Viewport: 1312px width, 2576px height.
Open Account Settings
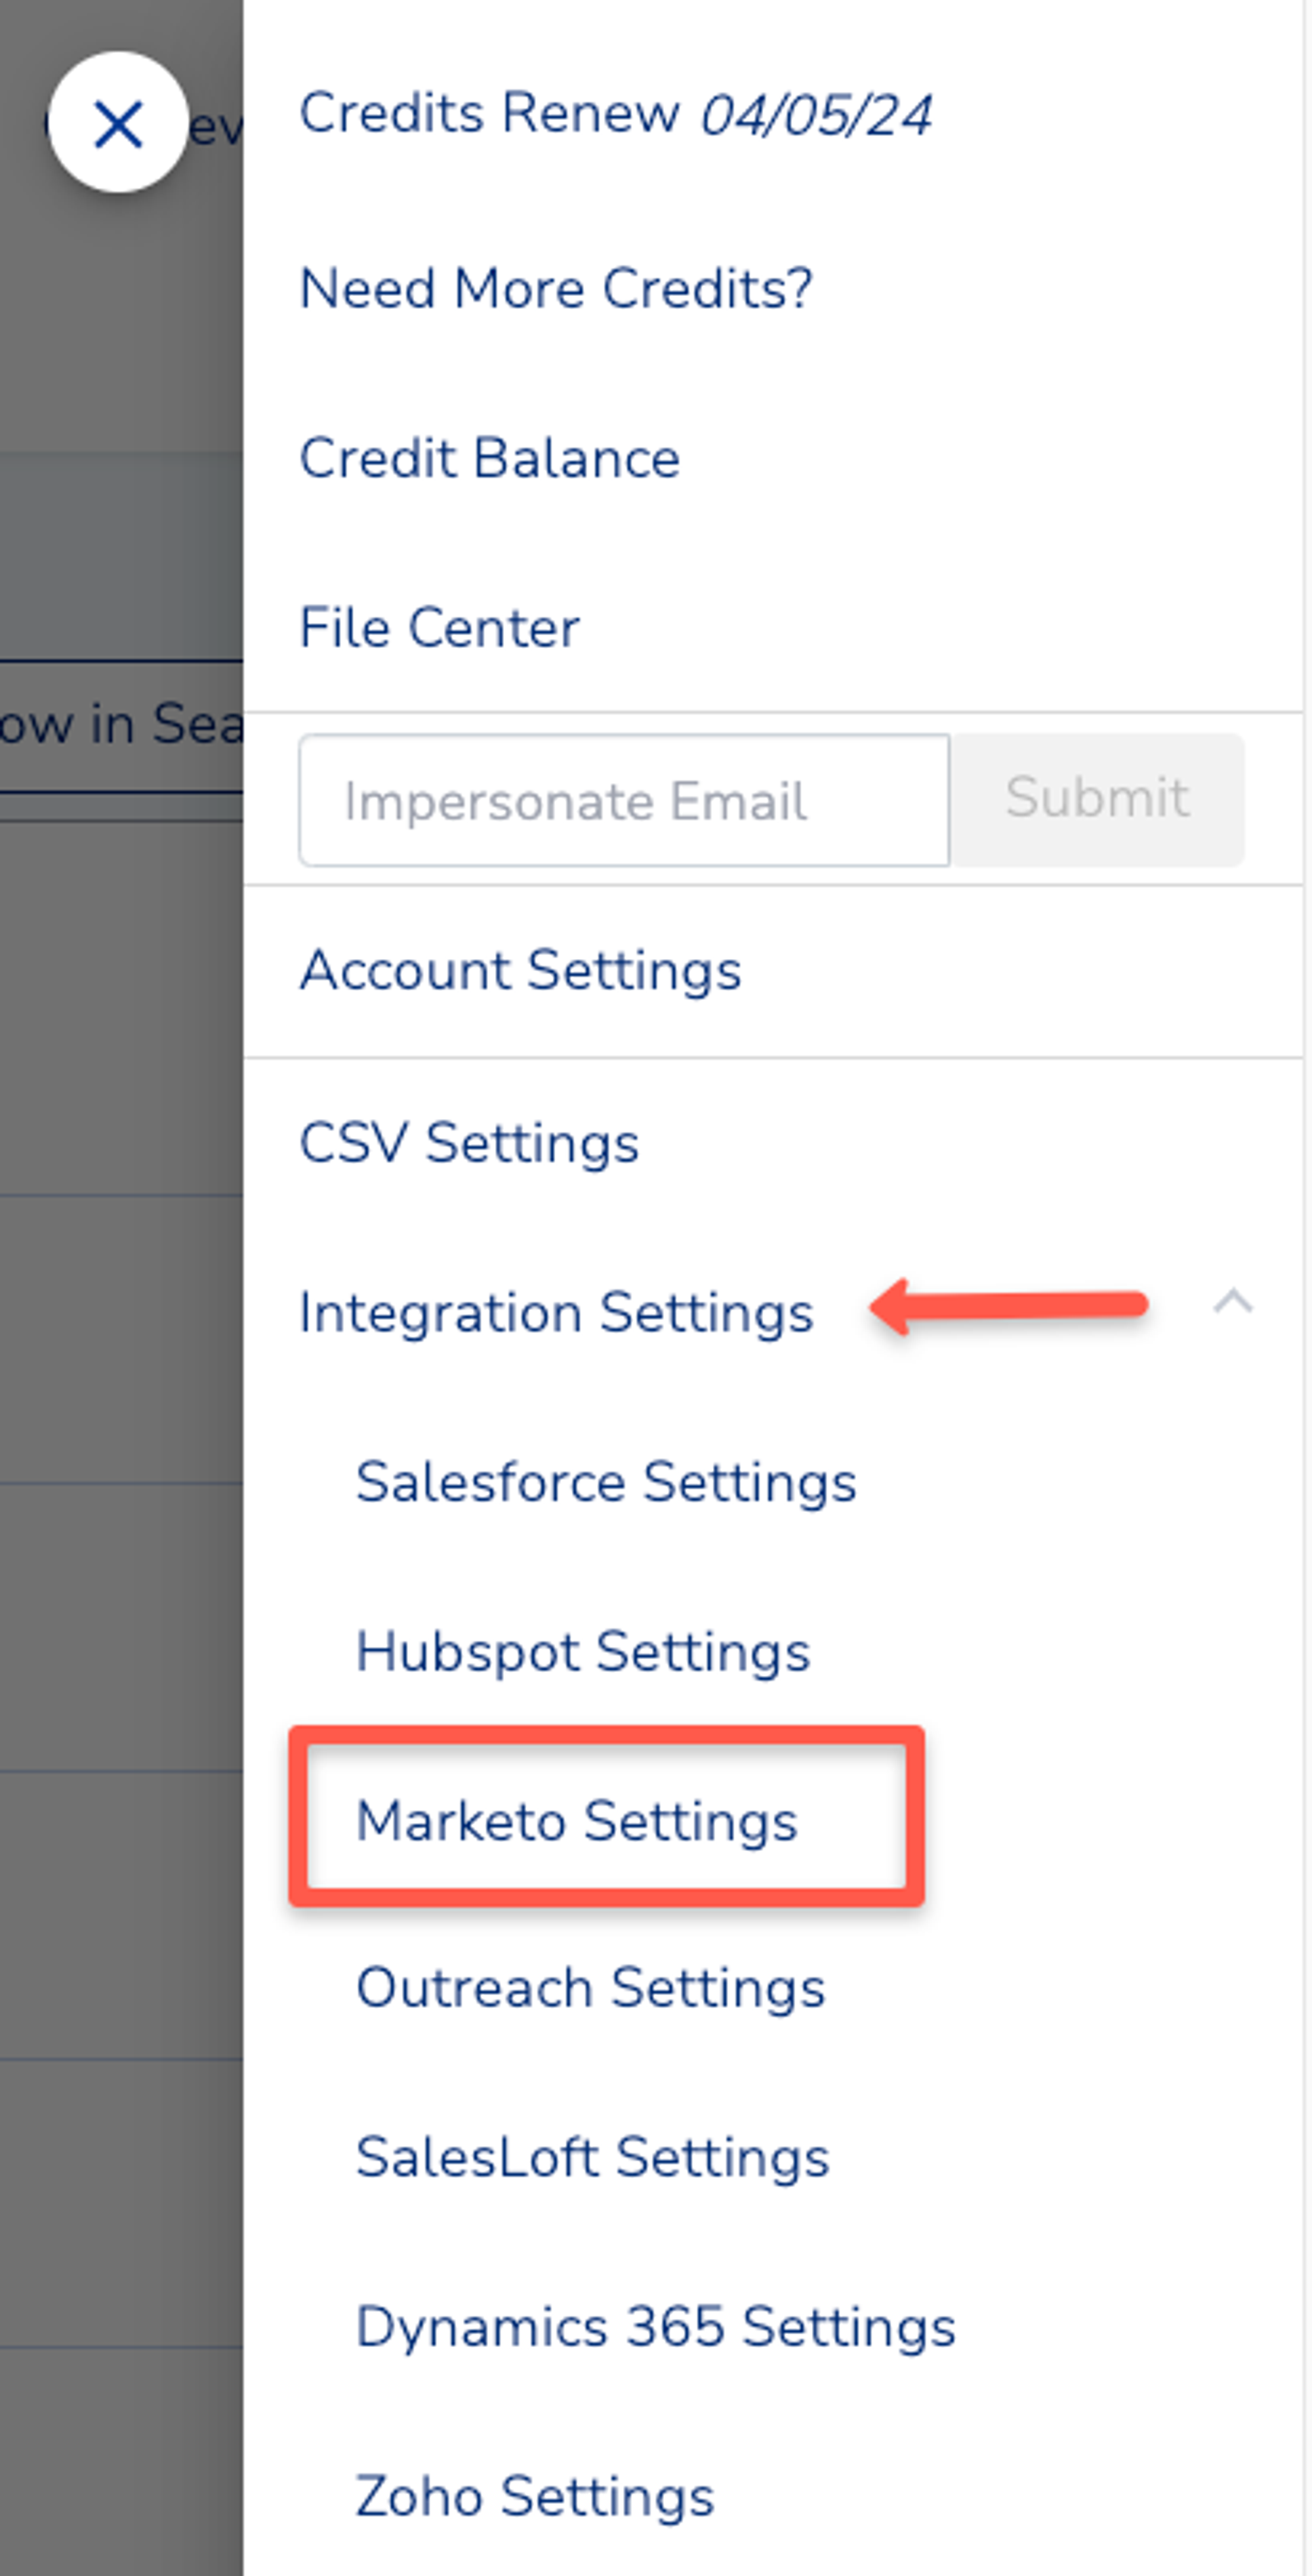520,970
